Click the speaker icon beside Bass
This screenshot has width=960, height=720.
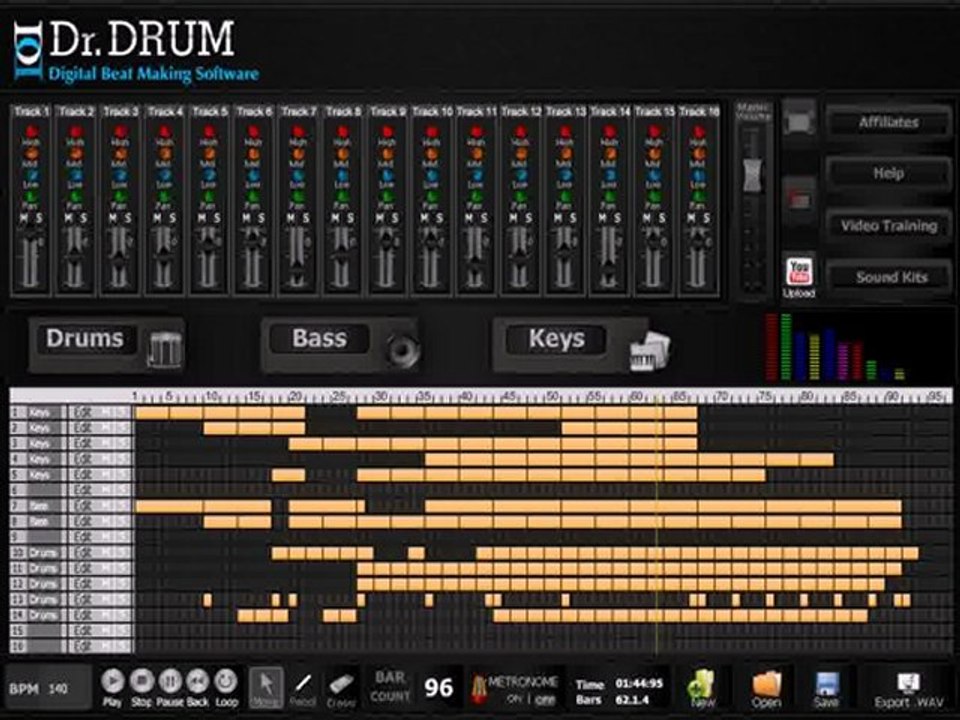pyautogui.click(x=403, y=350)
